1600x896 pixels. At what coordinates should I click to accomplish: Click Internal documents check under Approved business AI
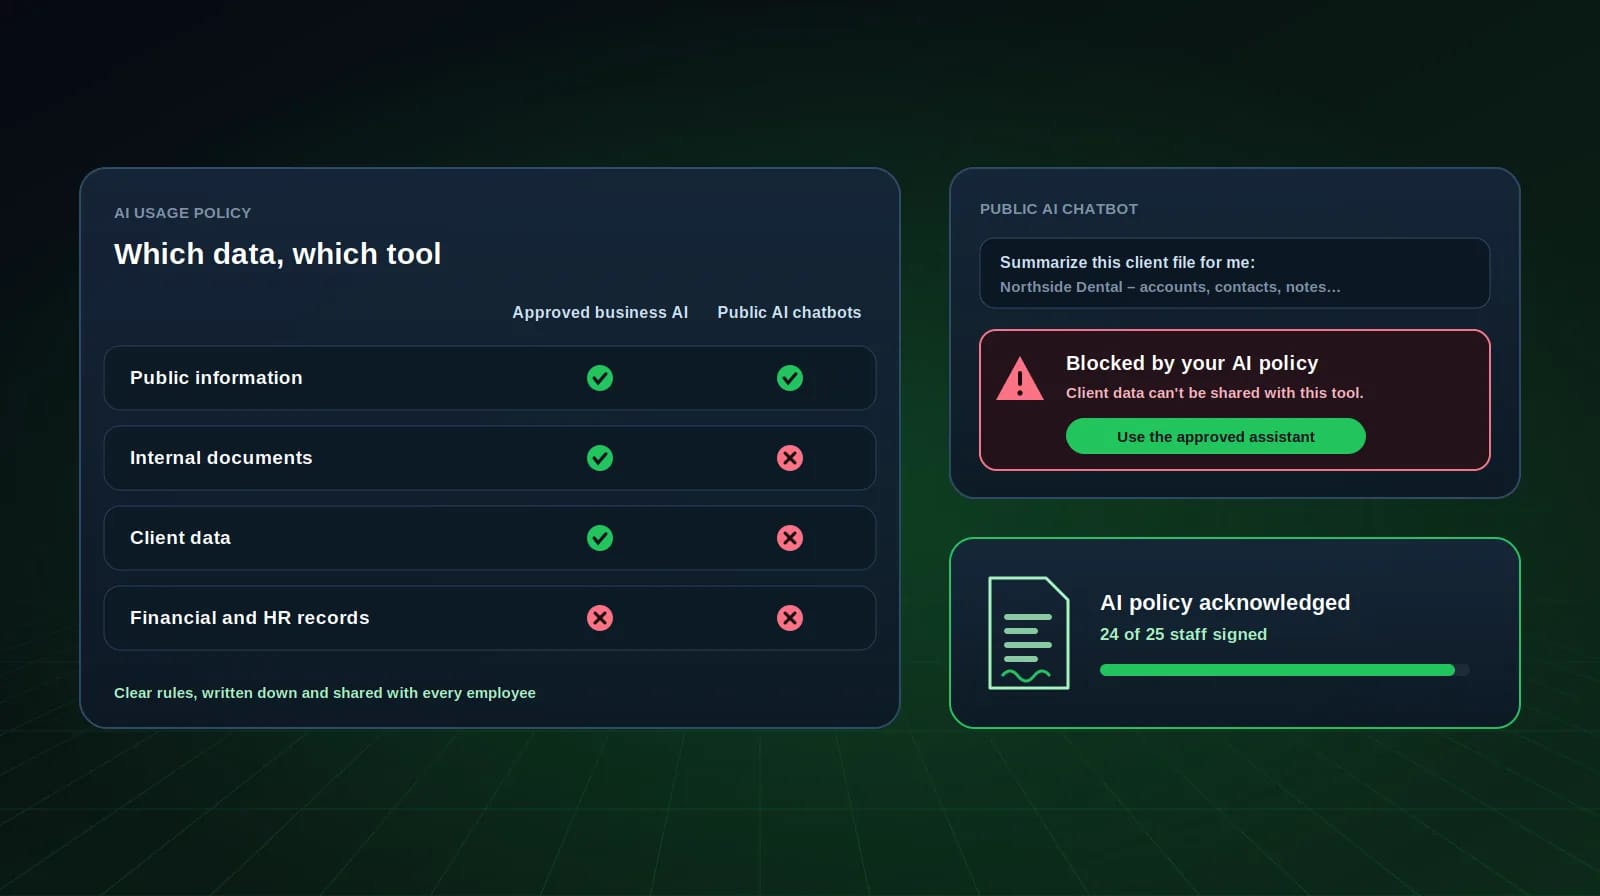(600, 458)
